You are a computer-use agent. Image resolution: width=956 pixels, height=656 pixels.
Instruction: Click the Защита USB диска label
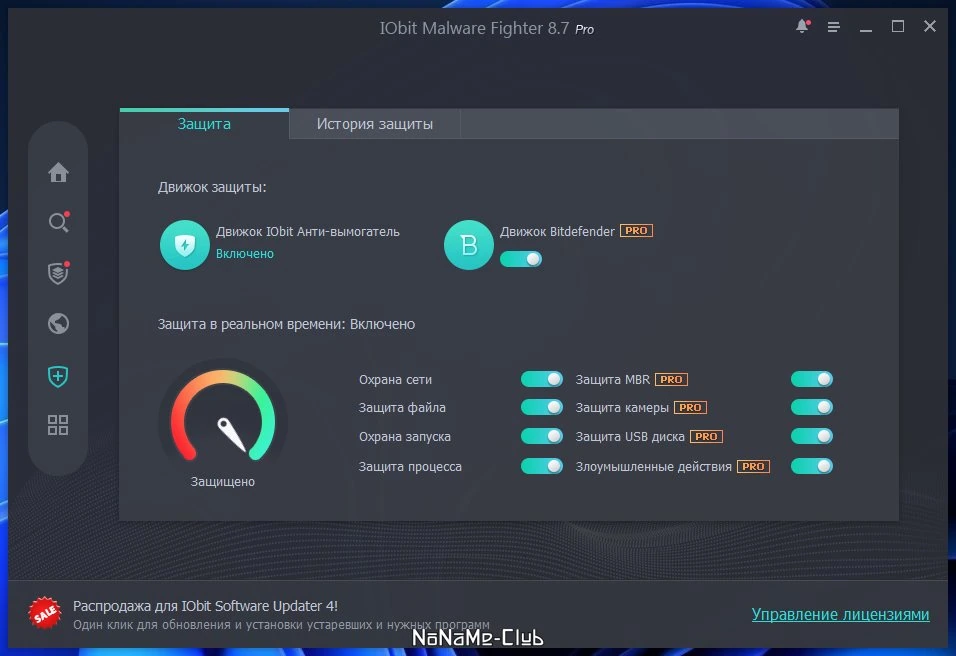(630, 437)
